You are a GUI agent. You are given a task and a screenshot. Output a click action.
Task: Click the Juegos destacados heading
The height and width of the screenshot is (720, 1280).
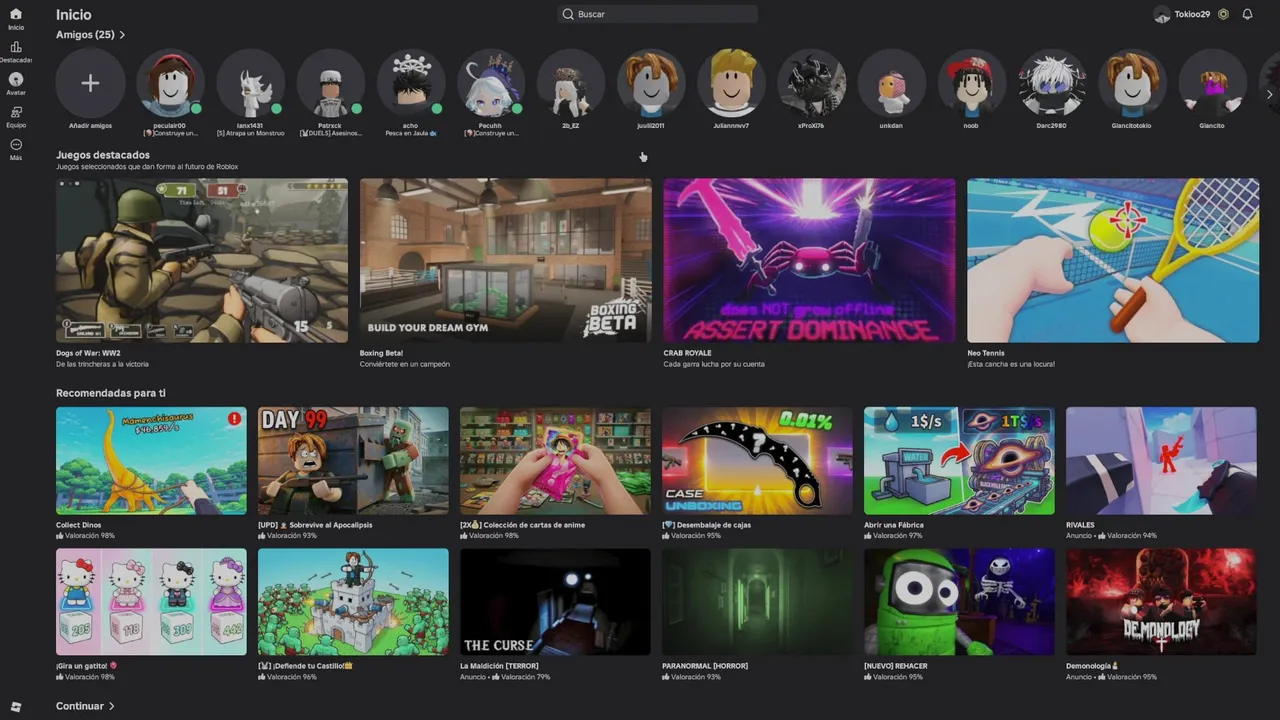click(x=103, y=155)
